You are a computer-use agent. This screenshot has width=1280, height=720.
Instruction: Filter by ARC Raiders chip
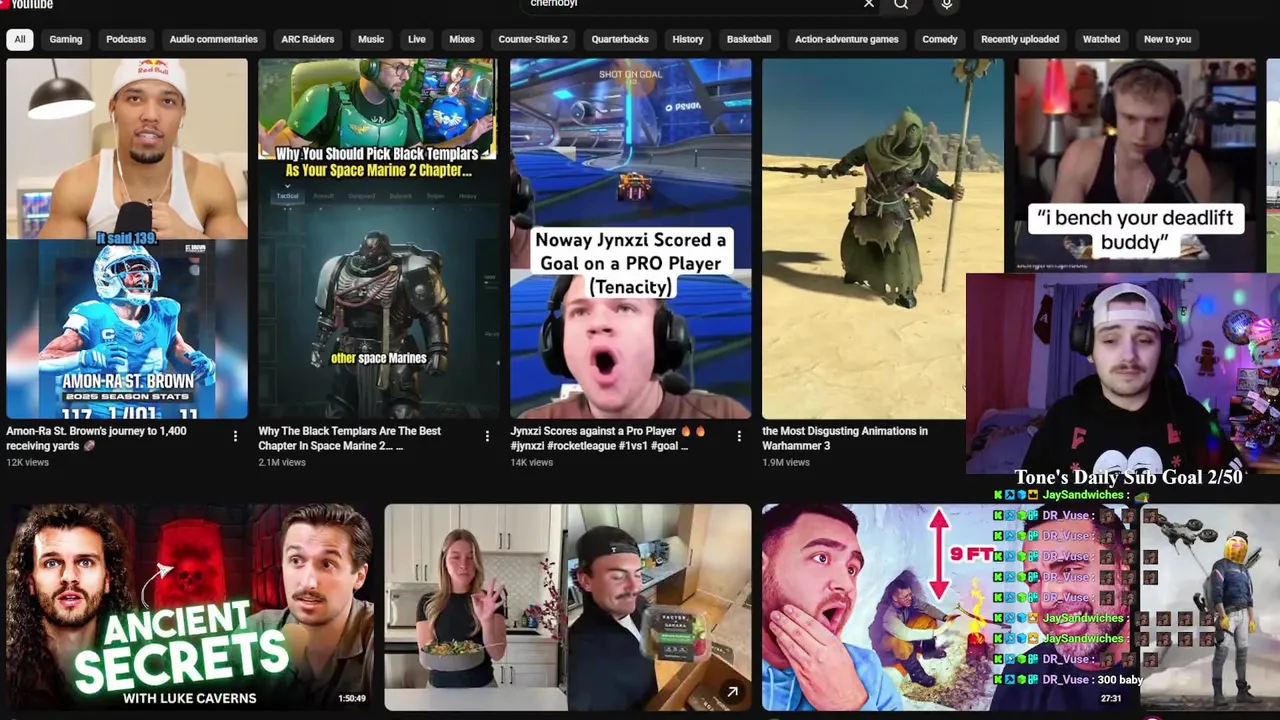[308, 39]
